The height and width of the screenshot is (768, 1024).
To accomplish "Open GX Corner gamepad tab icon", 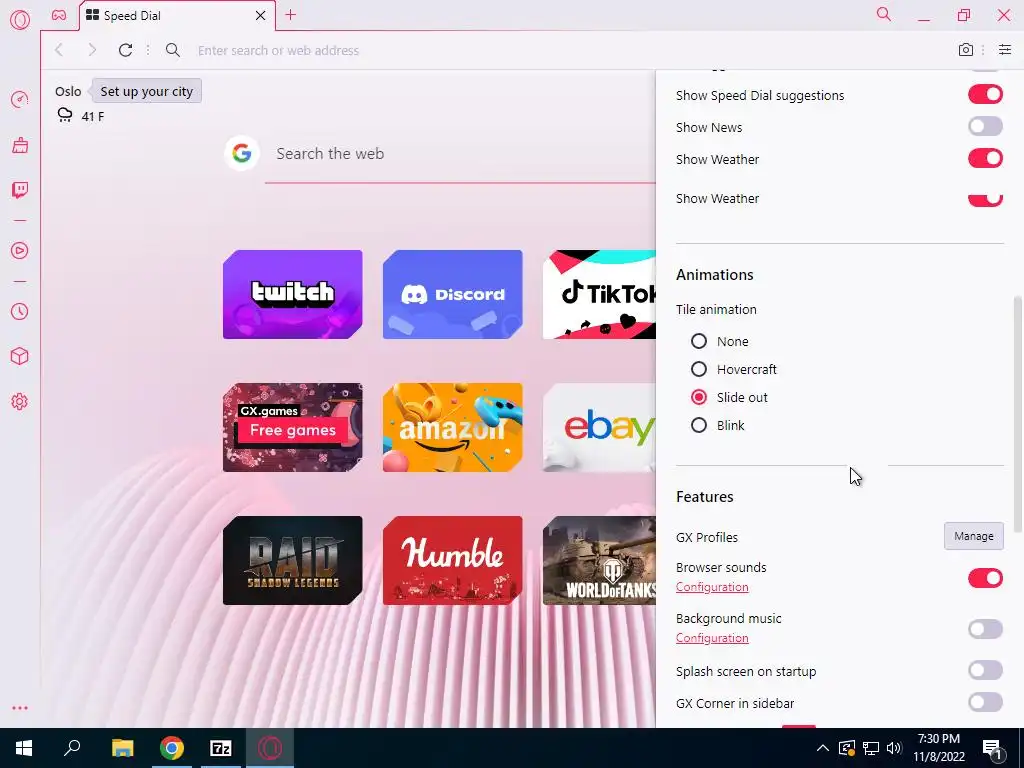I will 59,15.
